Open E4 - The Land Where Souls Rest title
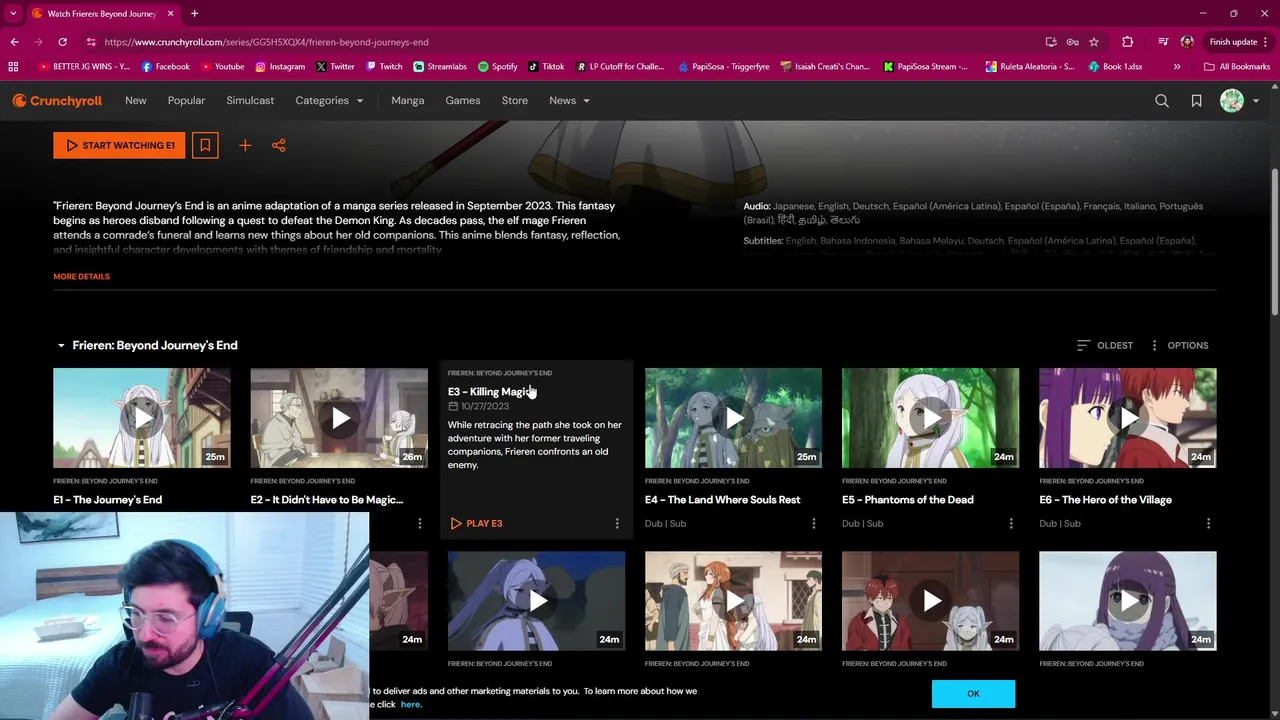 pos(723,499)
